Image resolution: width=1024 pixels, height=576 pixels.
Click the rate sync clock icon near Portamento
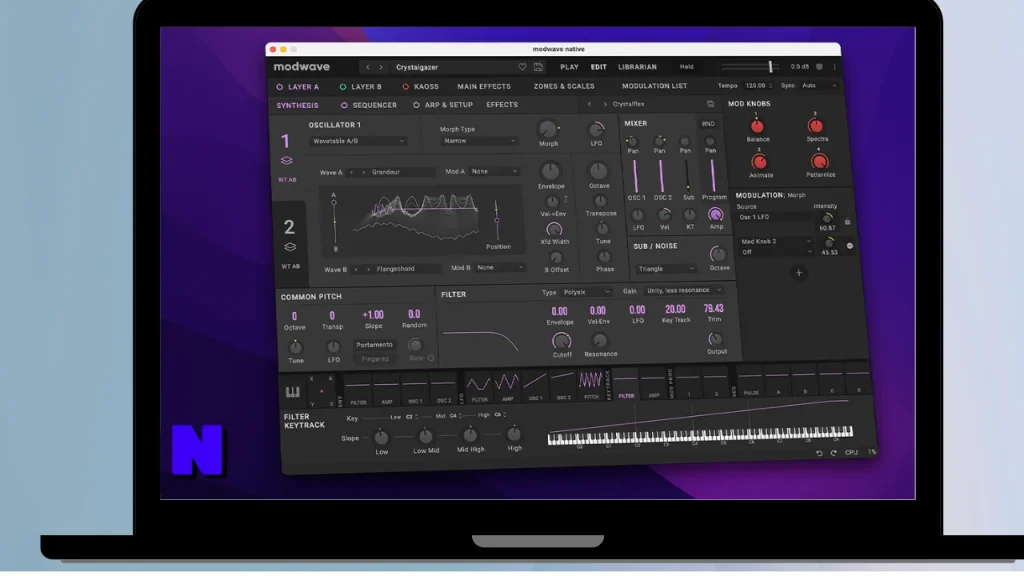[x=430, y=357]
